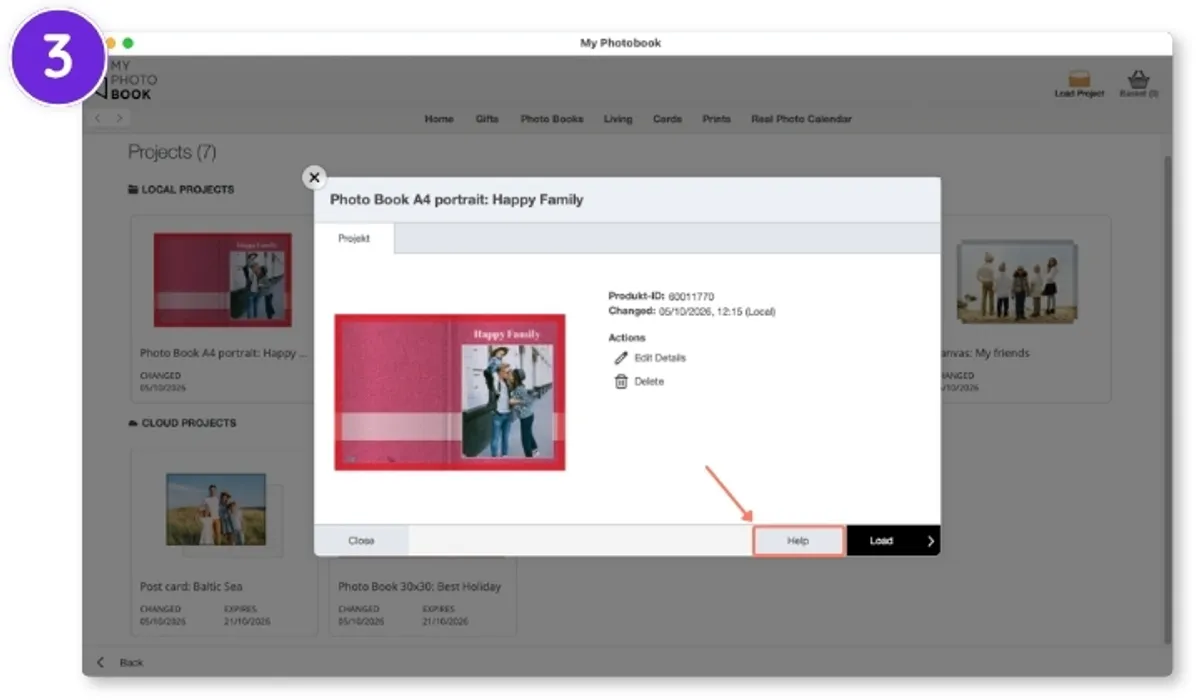Open the Basket icon
This screenshot has height=700, width=1200.
coord(1138,79)
